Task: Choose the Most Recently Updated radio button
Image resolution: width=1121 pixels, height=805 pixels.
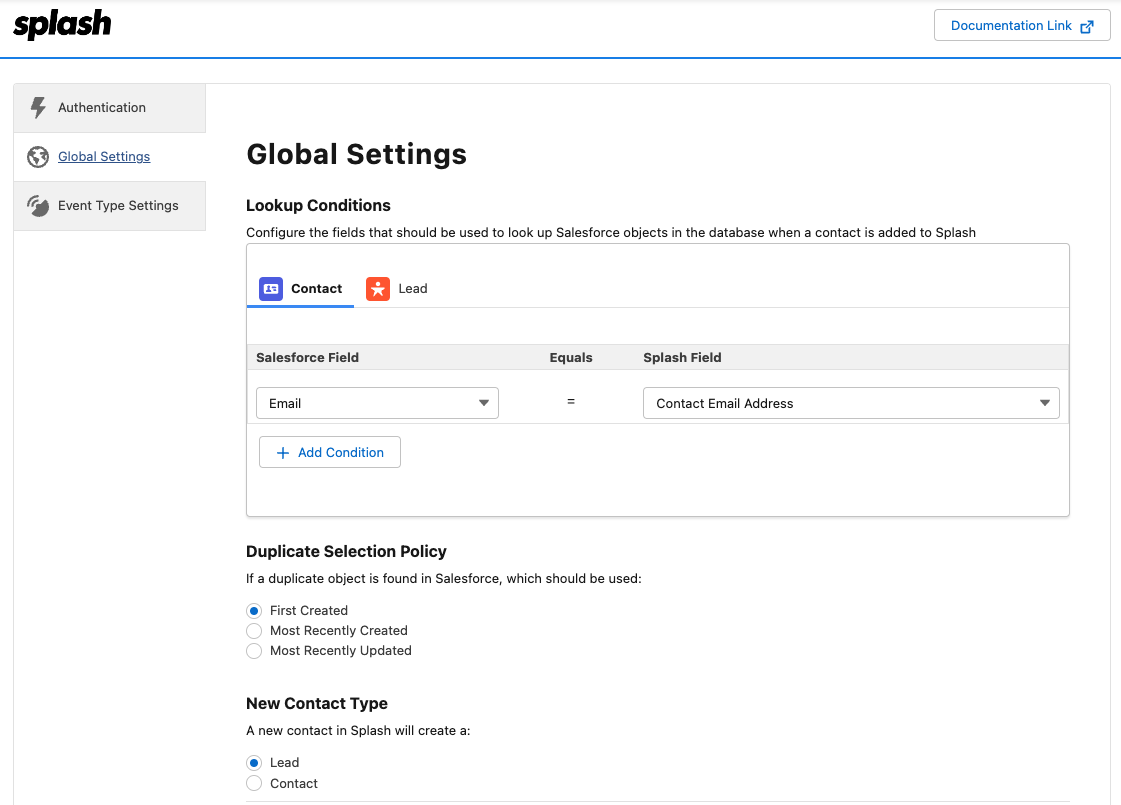Action: coord(254,651)
